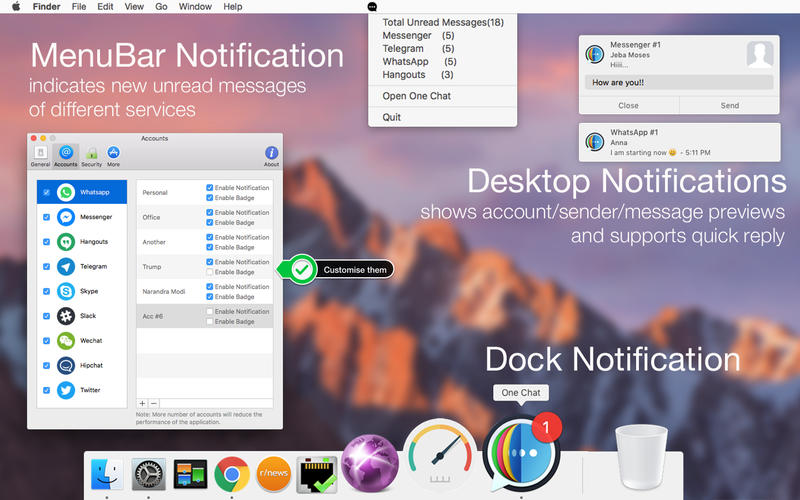Open the Security padlock preferences icon
Screen dimensions: 800x500
(92, 153)
